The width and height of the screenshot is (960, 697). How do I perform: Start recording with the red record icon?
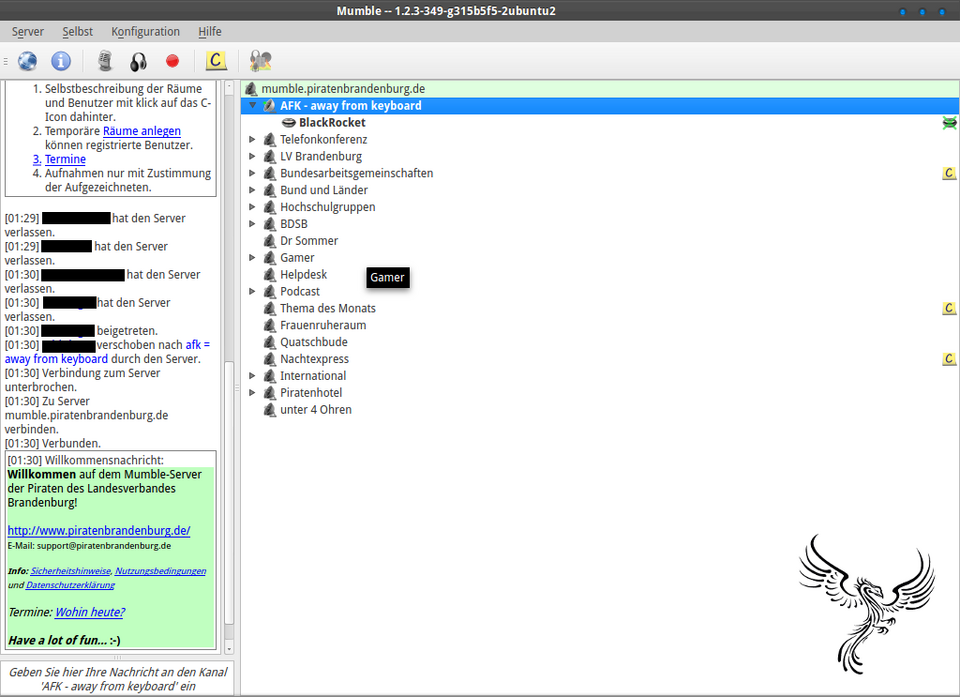tap(171, 61)
